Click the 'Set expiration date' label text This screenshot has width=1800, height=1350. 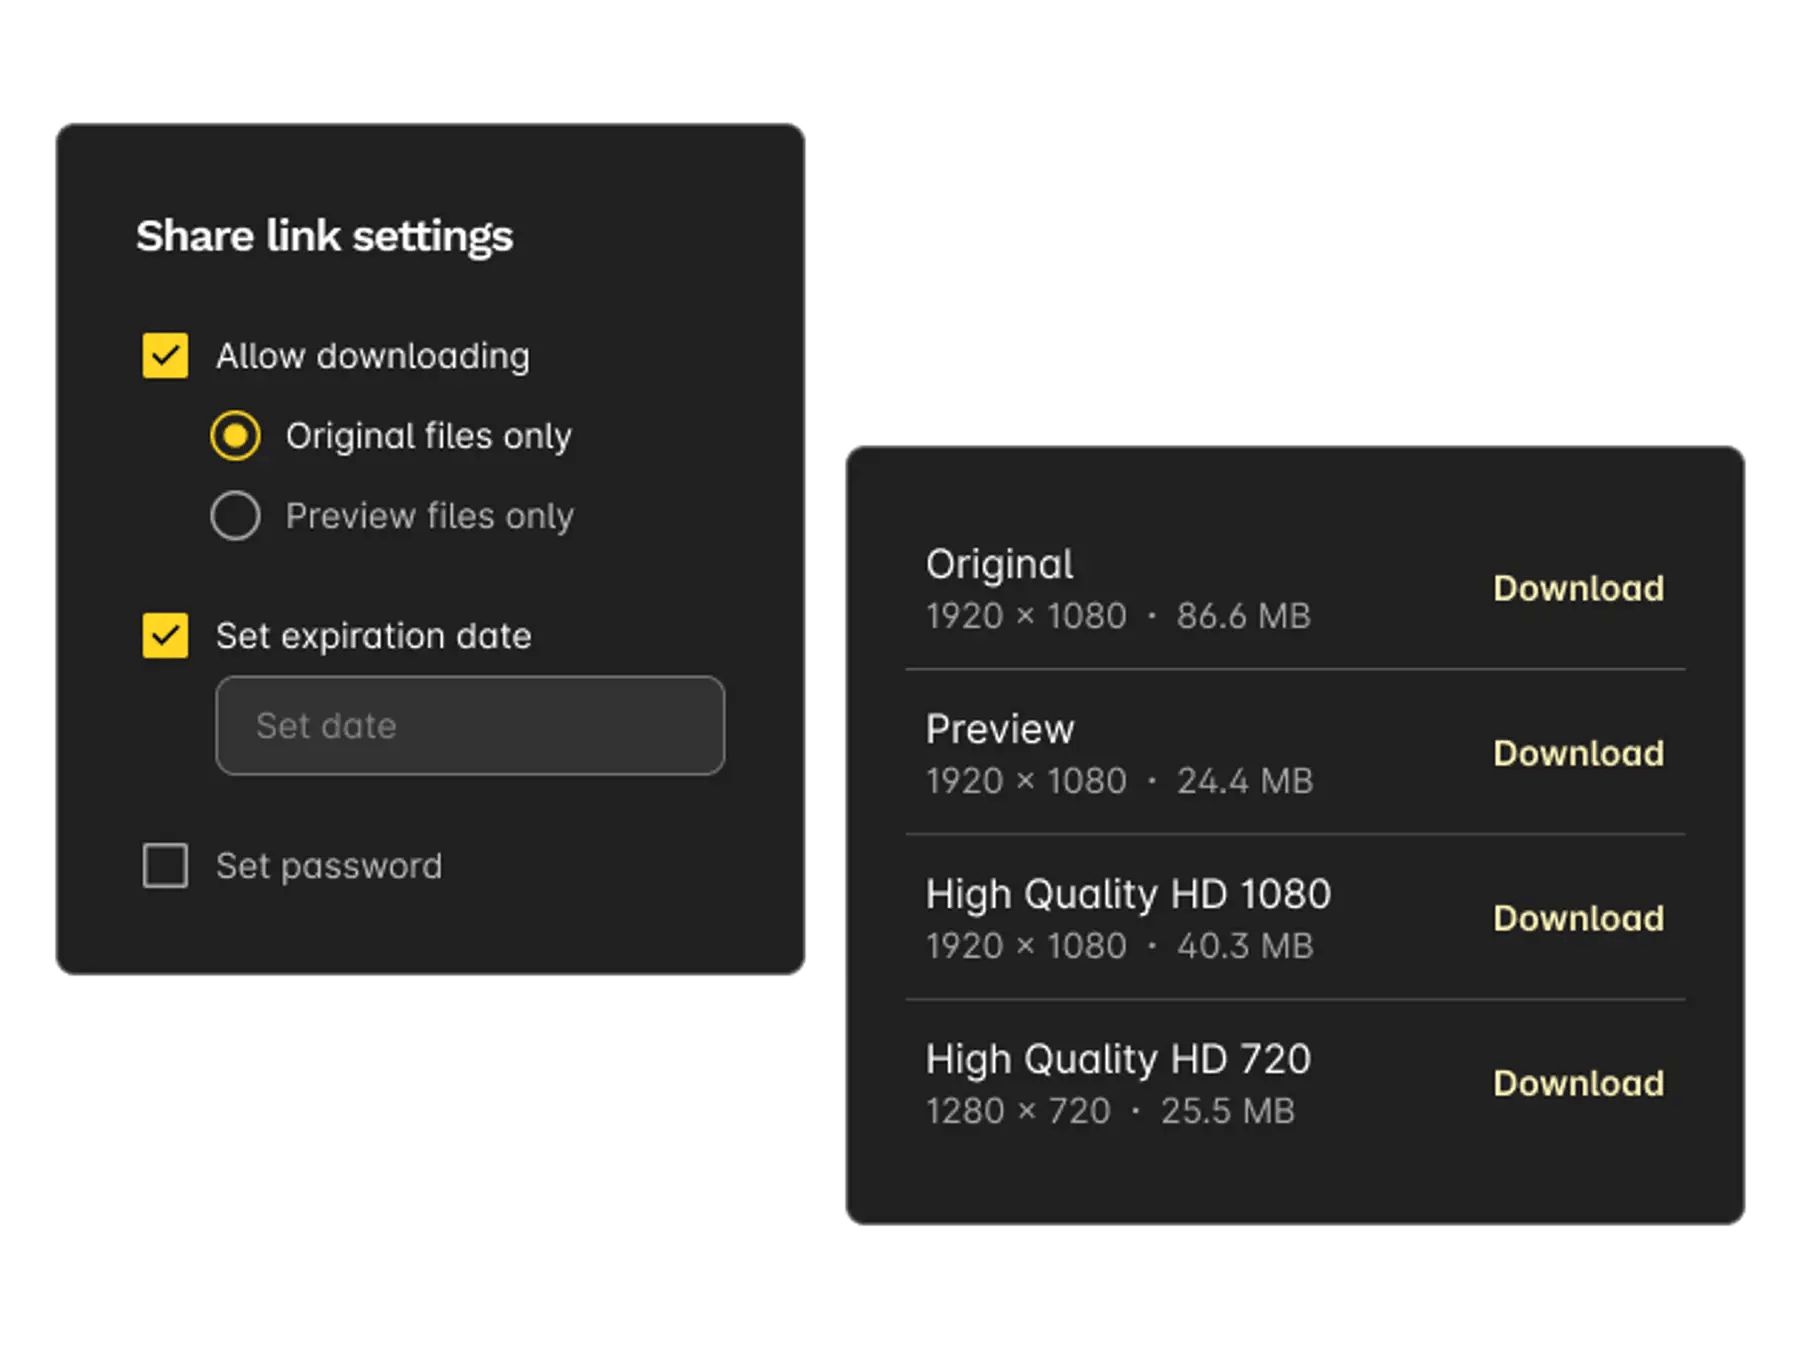pyautogui.click(x=373, y=636)
